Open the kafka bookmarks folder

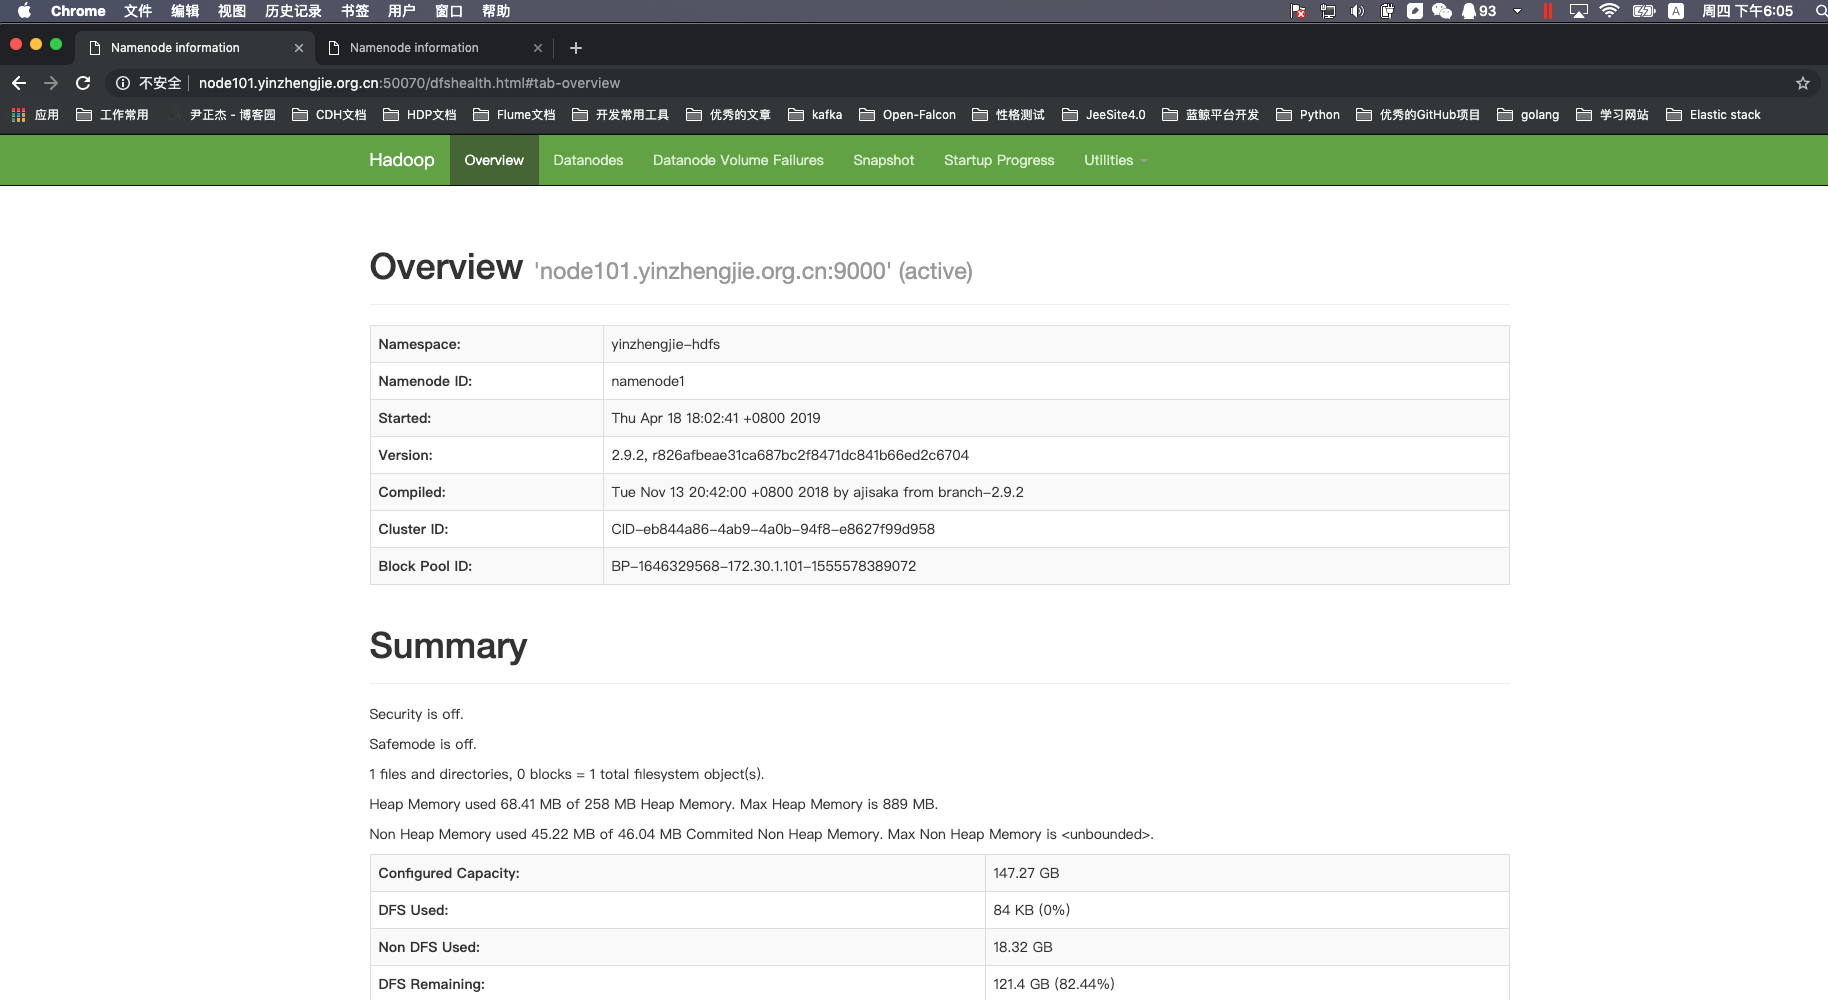(815, 115)
